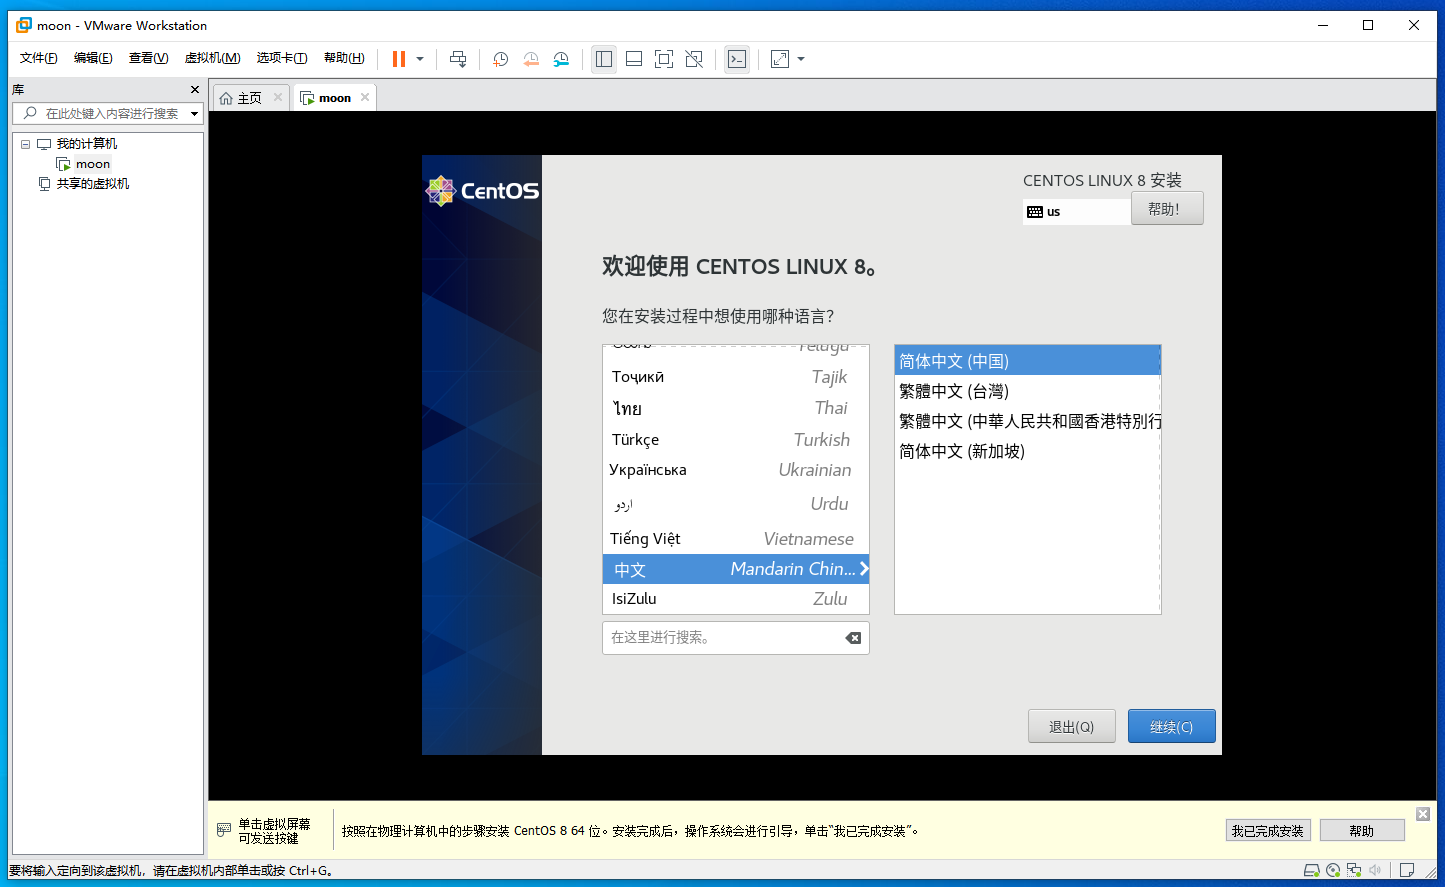Close the moon tab
Screen dimensions: 1445x887
coord(365,97)
